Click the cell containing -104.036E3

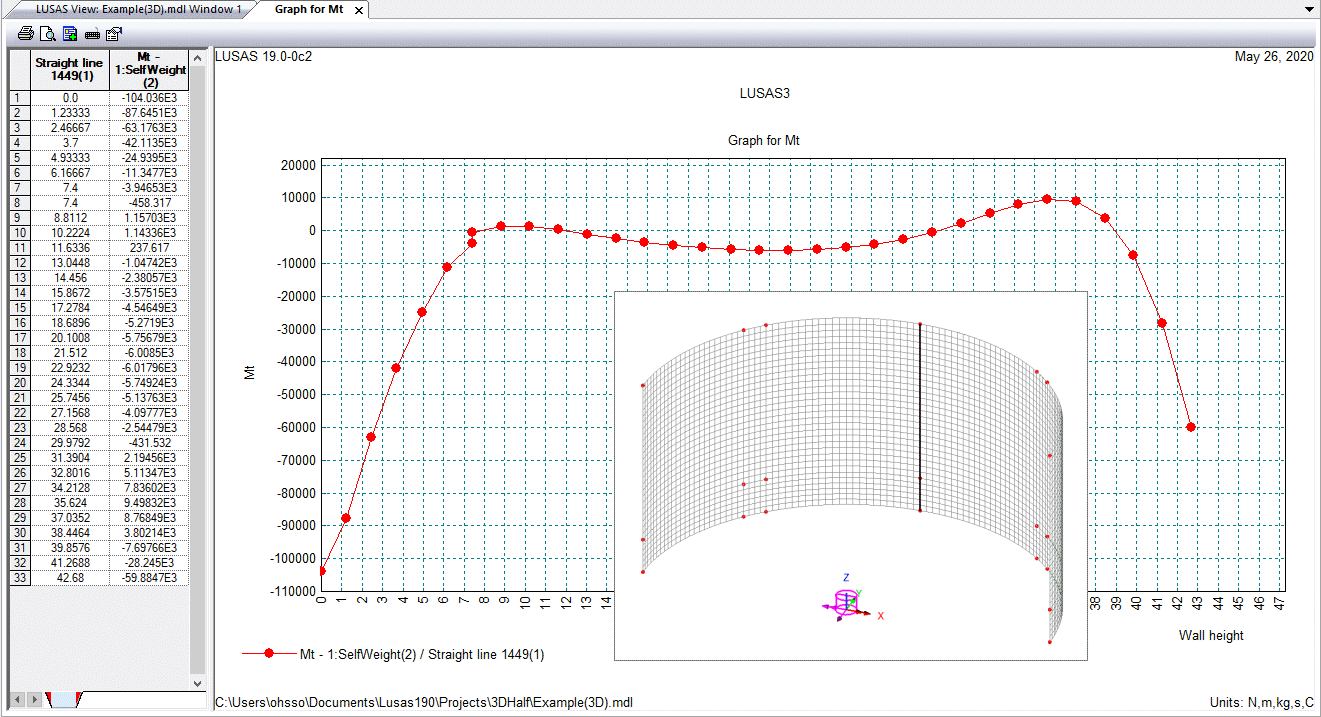[x=150, y=98]
